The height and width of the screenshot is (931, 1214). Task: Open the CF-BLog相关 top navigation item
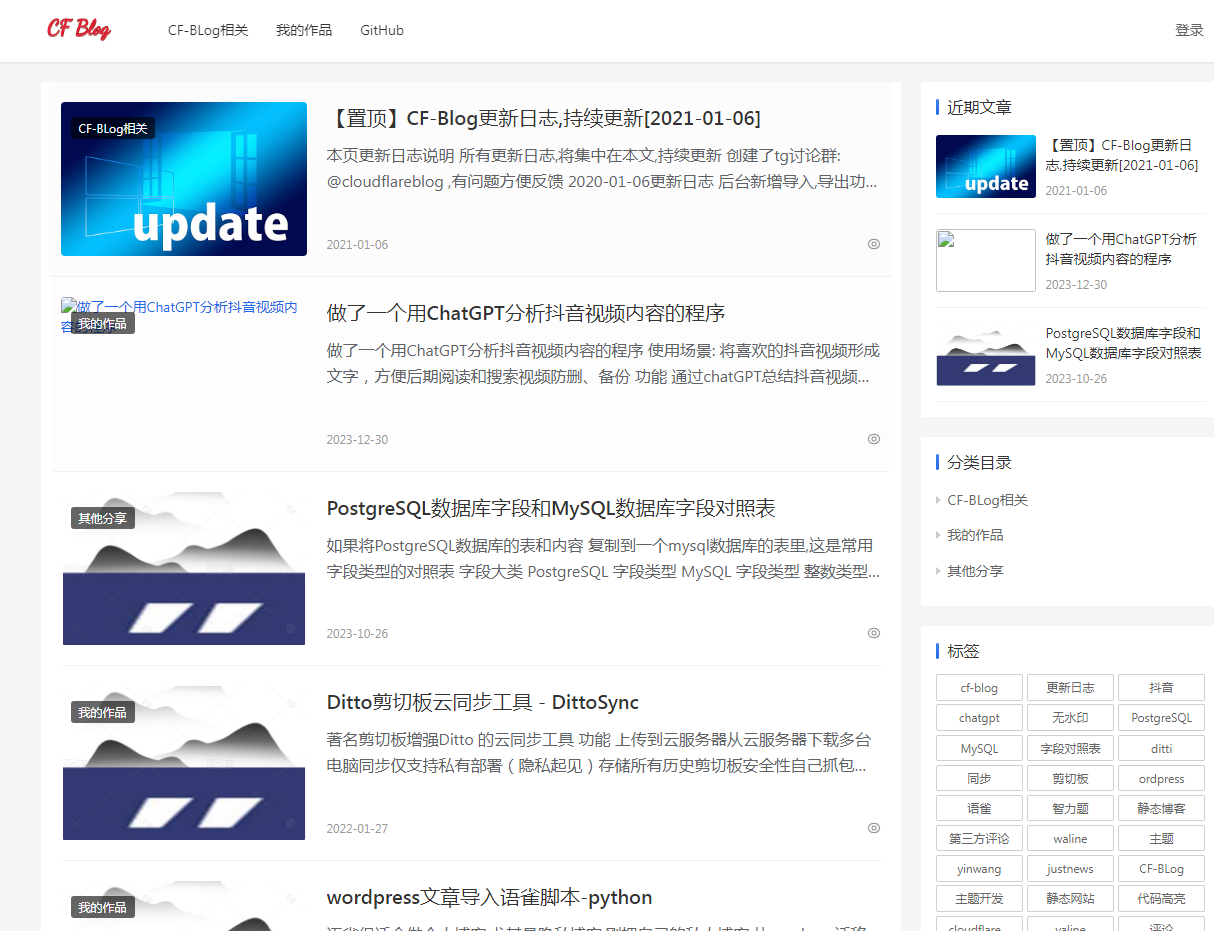coord(208,30)
